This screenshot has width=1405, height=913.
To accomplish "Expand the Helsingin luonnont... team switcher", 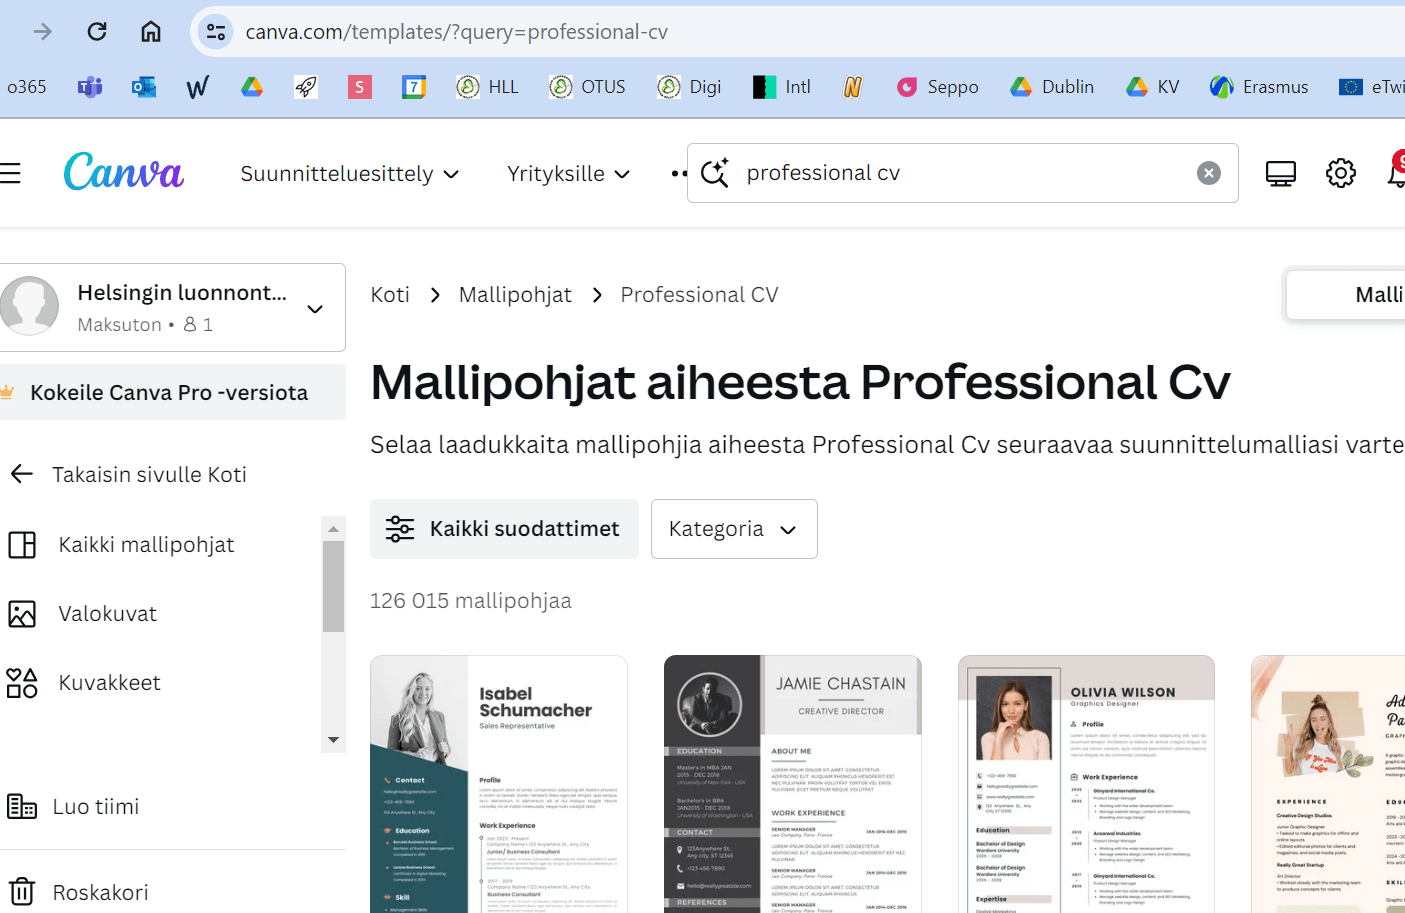I will tap(173, 308).
